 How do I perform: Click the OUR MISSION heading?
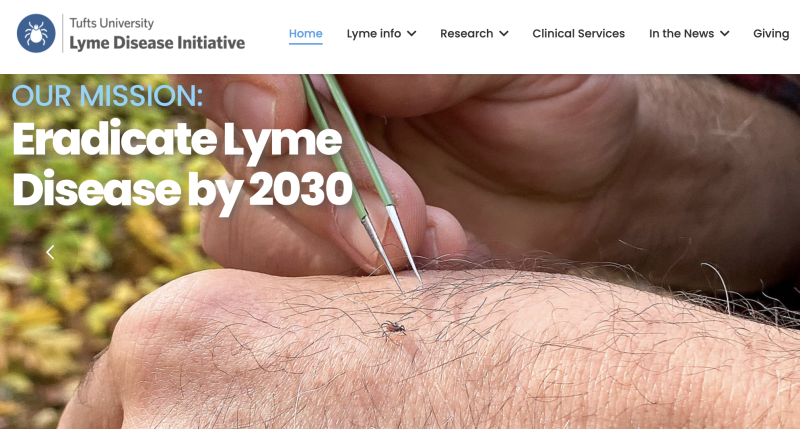coord(107,96)
